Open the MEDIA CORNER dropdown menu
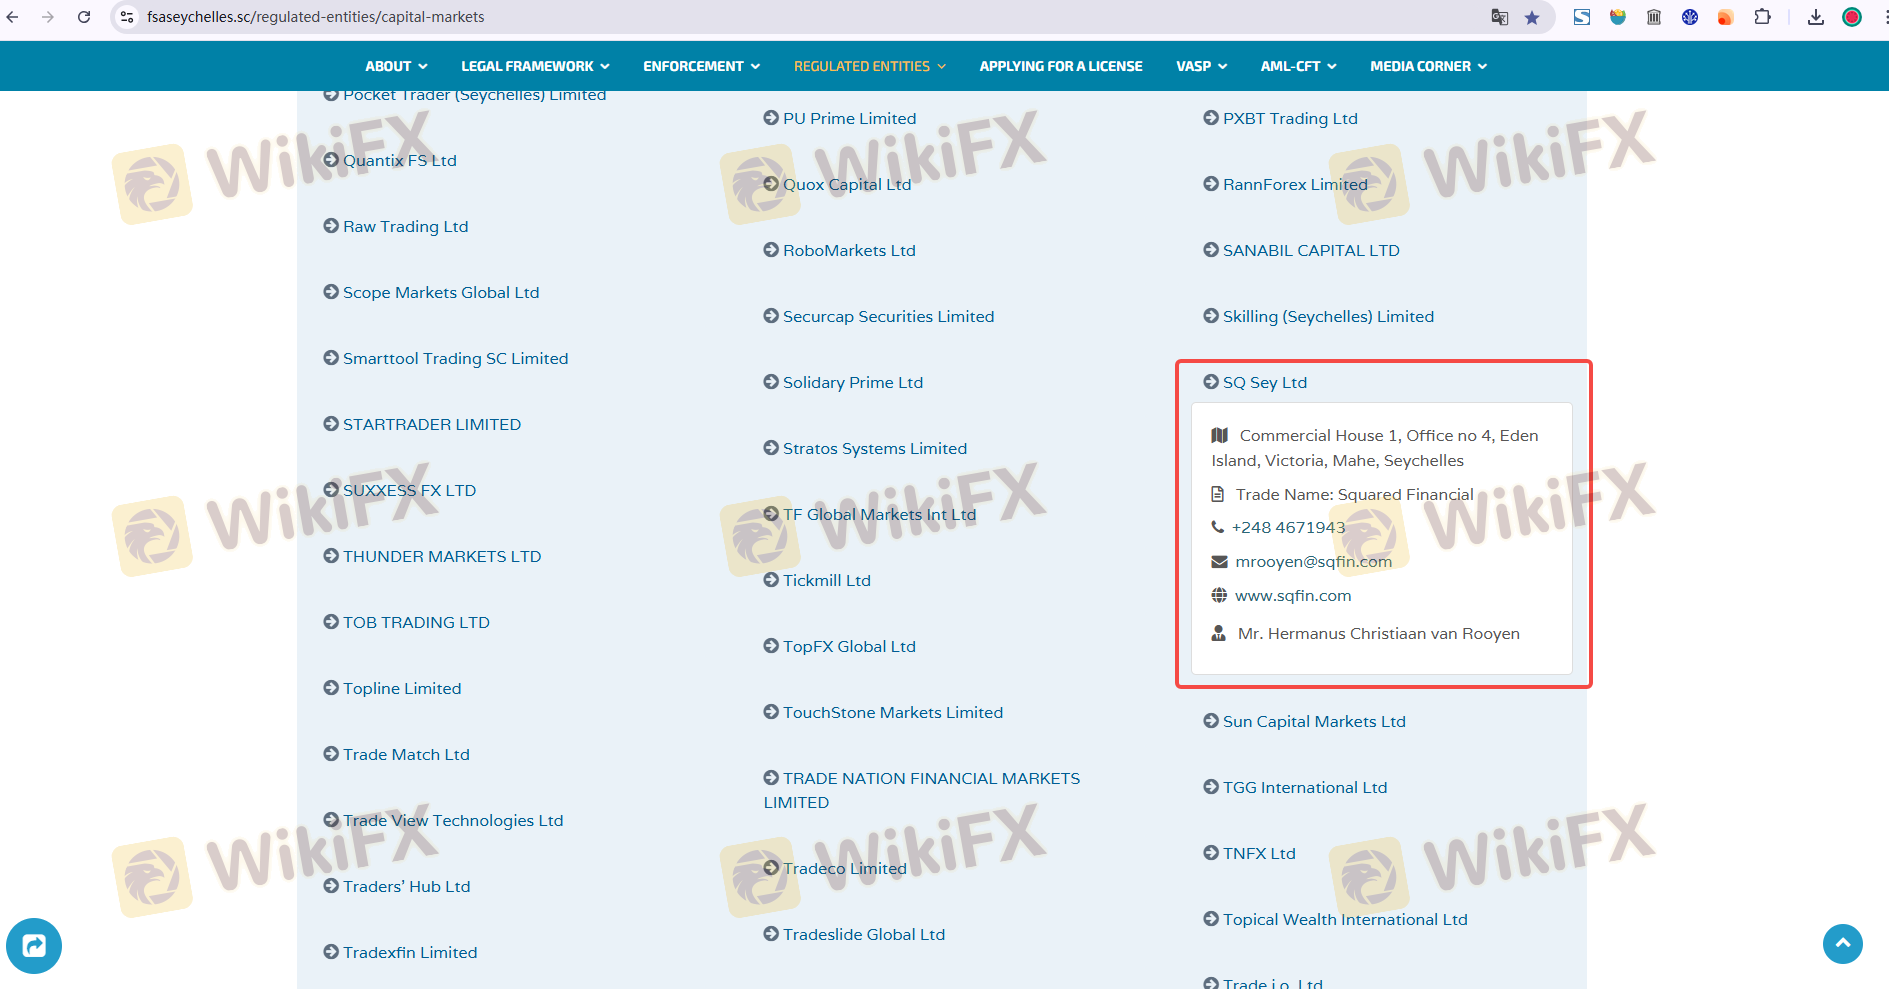Viewport: 1889px width, 989px height. tap(1428, 66)
